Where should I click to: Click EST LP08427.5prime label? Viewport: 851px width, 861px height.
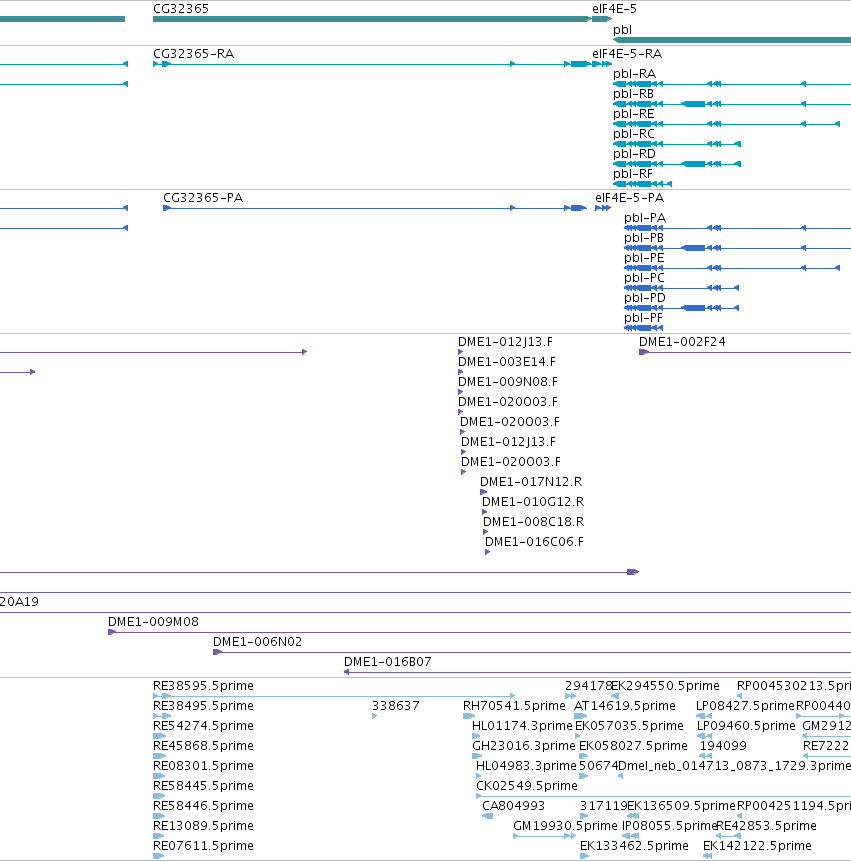[745, 706]
